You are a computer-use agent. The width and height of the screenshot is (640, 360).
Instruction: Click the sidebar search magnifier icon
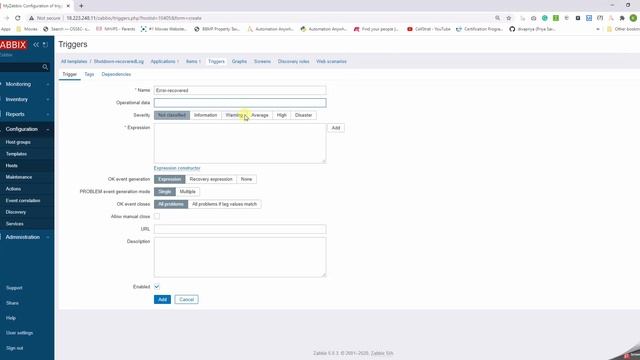(x=45, y=67)
